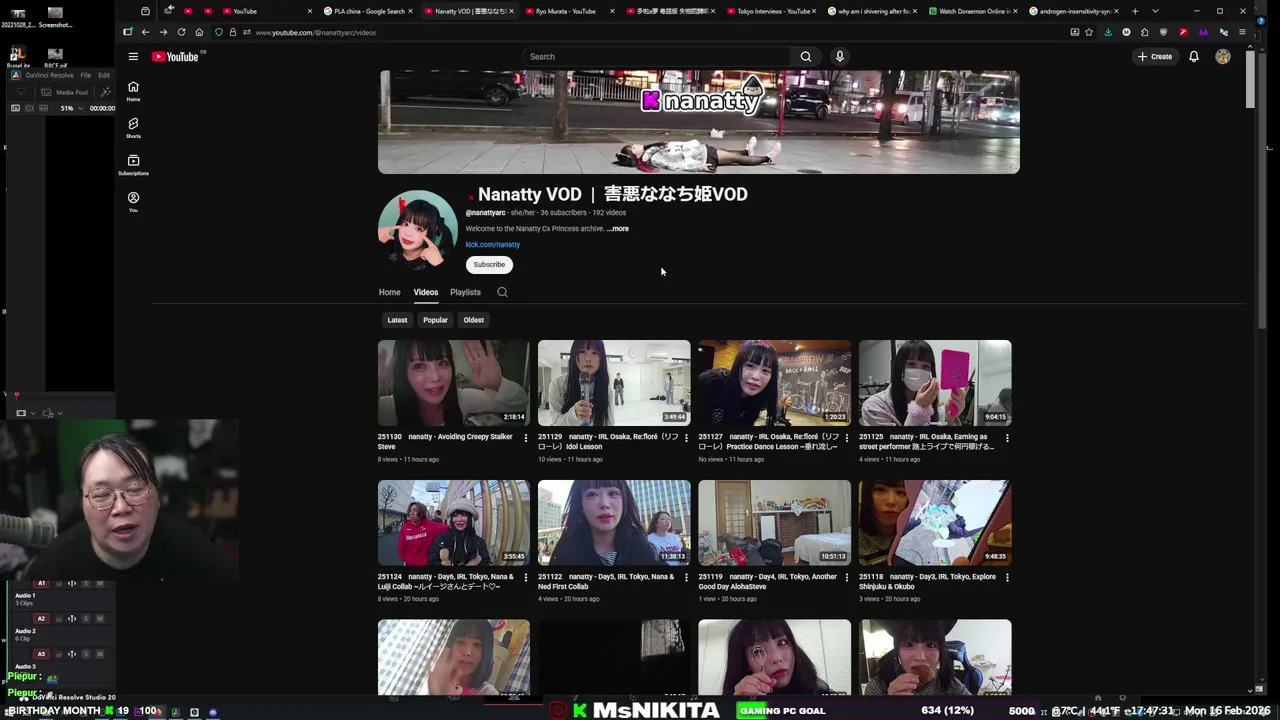This screenshot has height=720, width=1280.
Task: Expand channel description with ...more
Action: point(618,229)
